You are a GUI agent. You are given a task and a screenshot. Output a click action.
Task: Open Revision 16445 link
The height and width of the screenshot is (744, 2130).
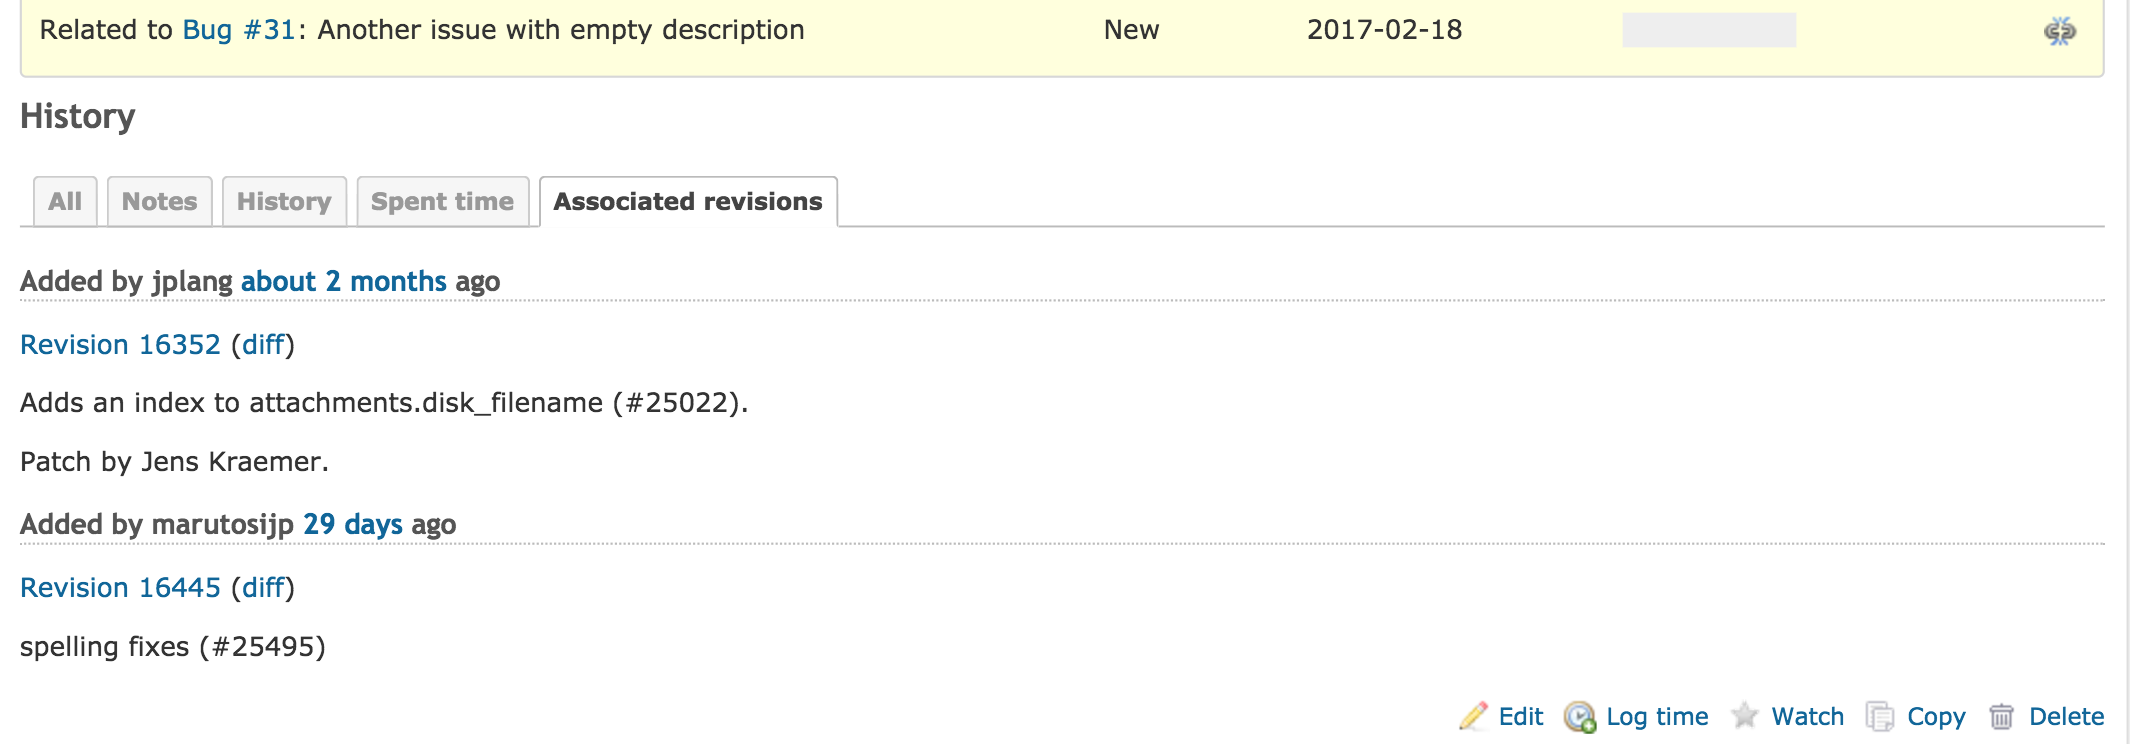120,588
